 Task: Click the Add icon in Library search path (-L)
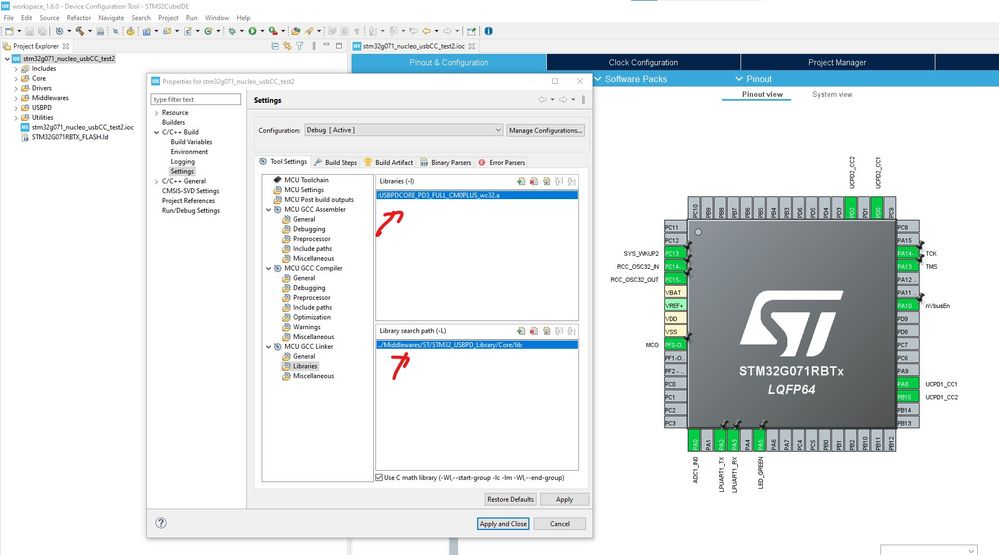click(x=521, y=331)
